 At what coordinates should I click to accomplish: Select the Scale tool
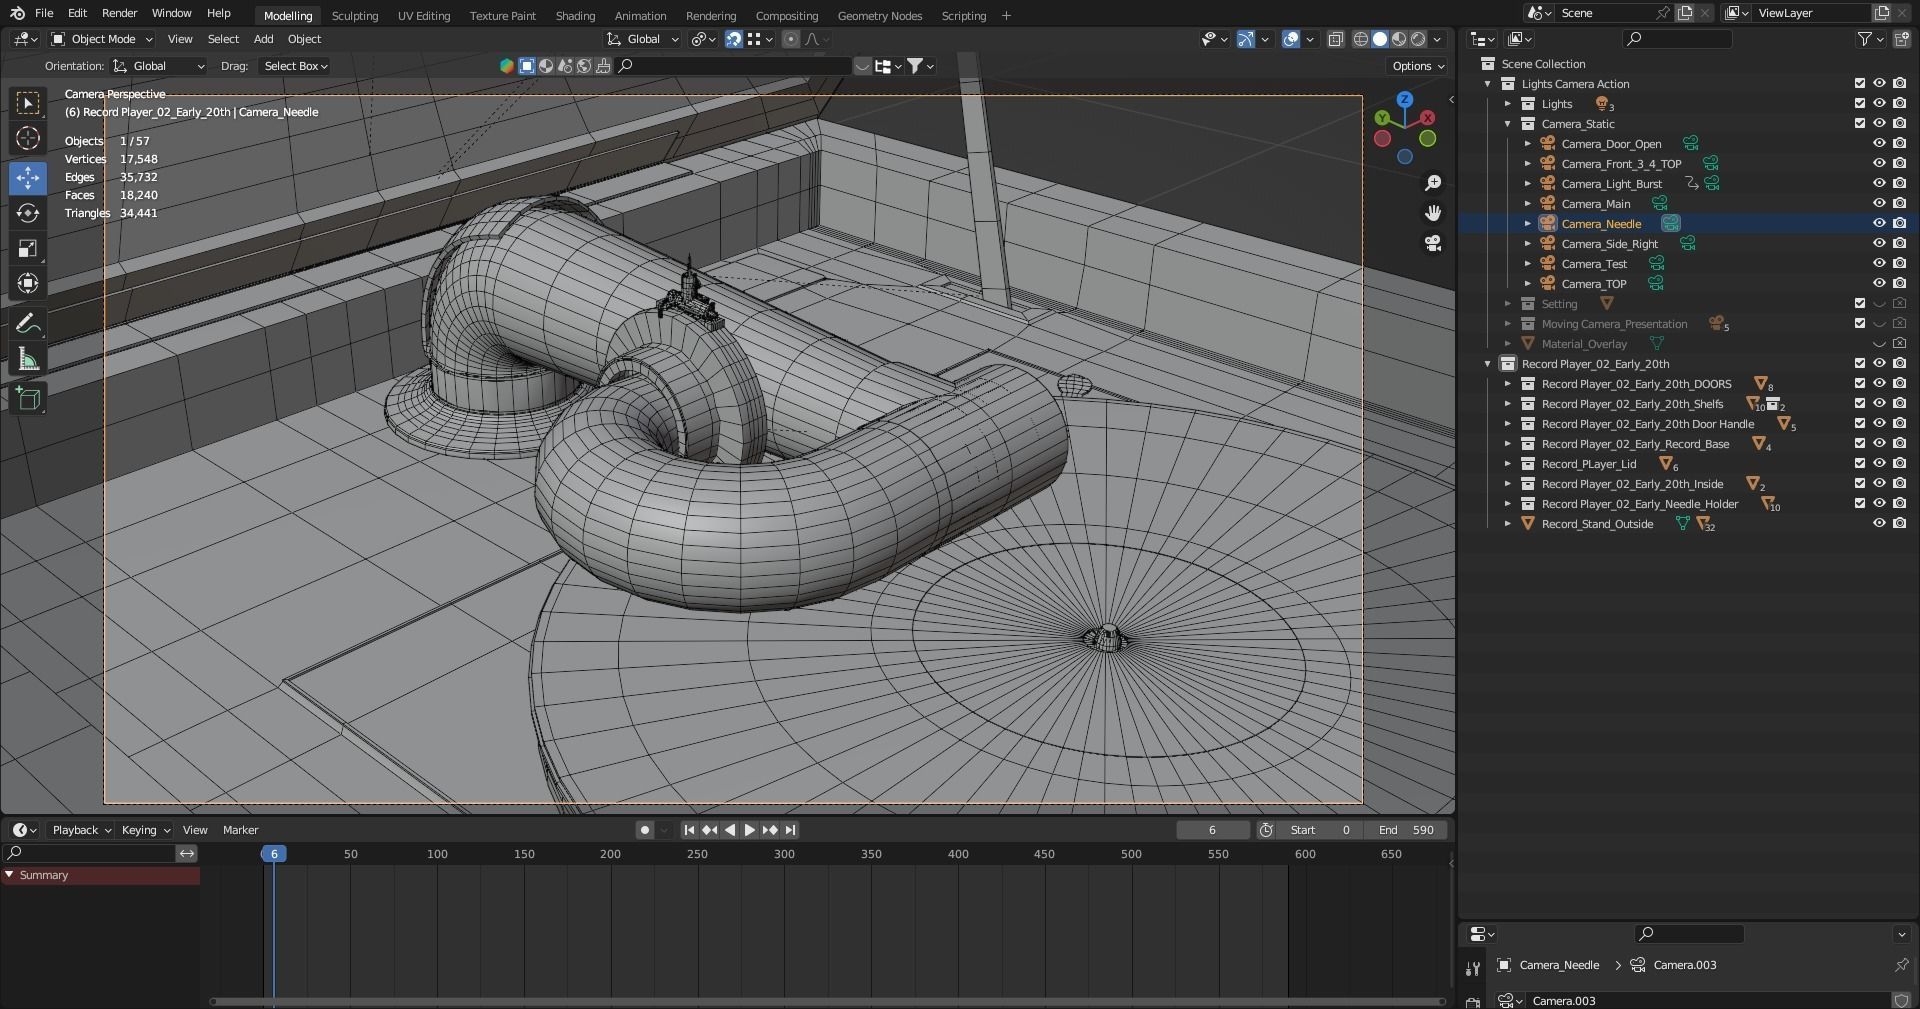point(28,248)
